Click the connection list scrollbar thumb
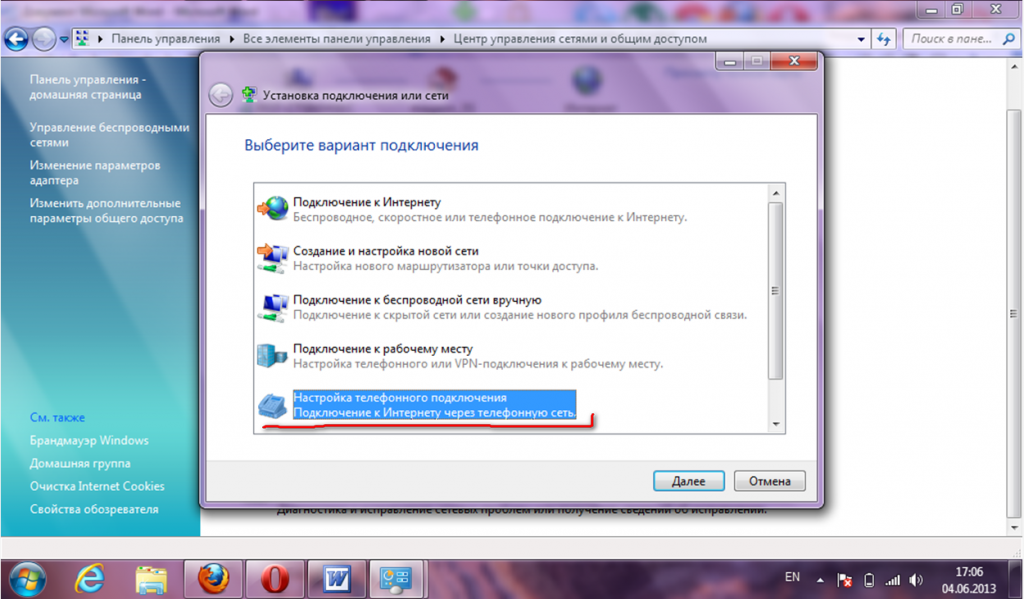 (x=776, y=291)
